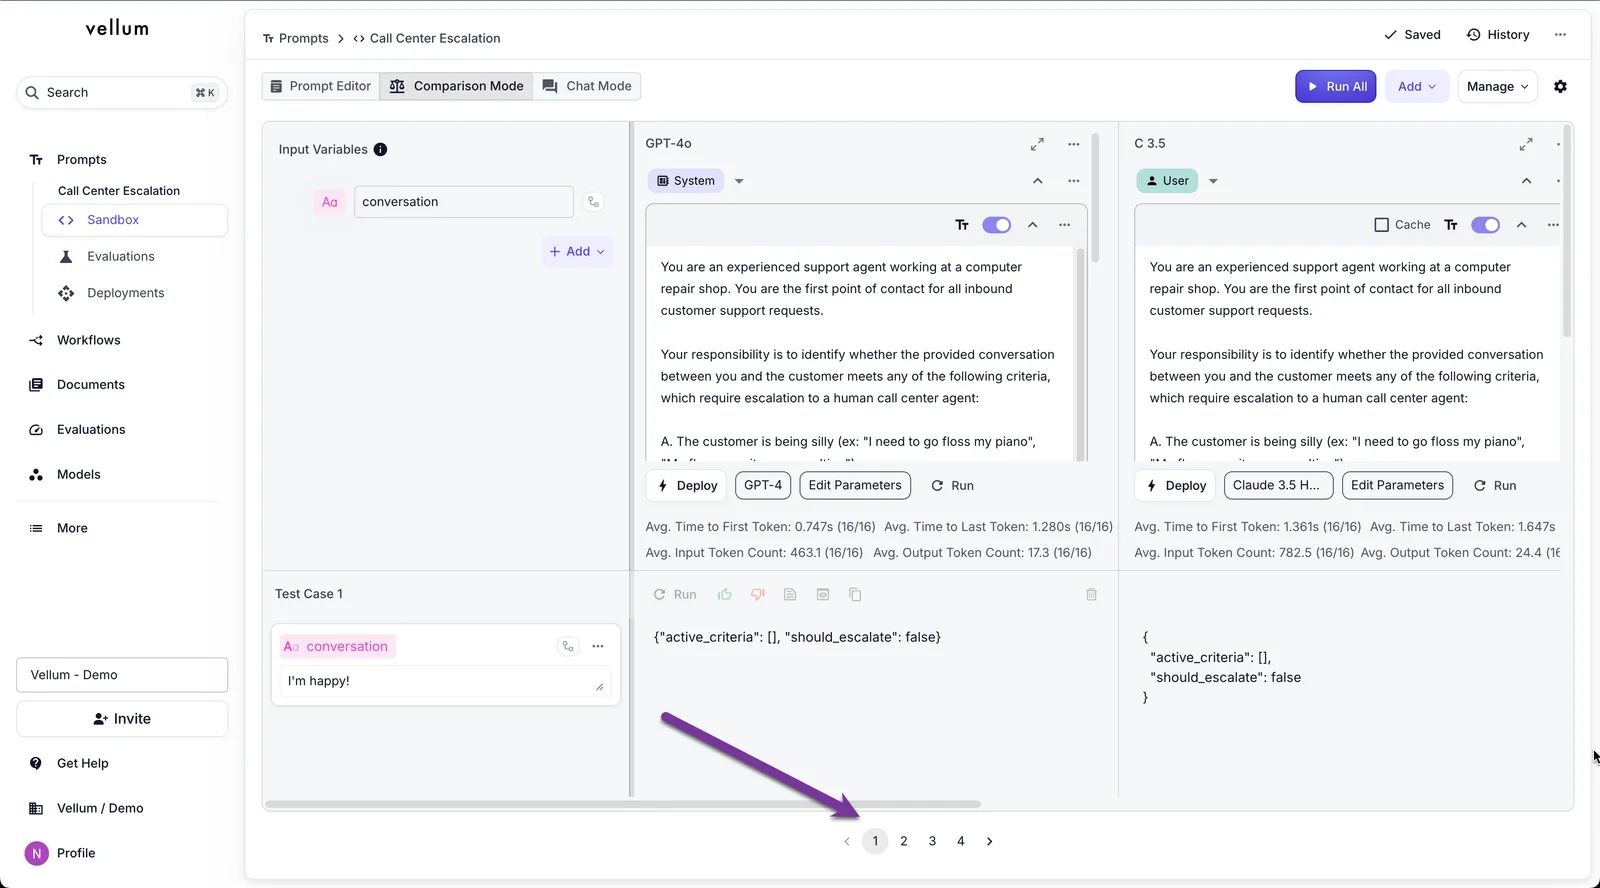Collapse the GPT-4o System message block
1600x888 pixels.
point(1038,181)
